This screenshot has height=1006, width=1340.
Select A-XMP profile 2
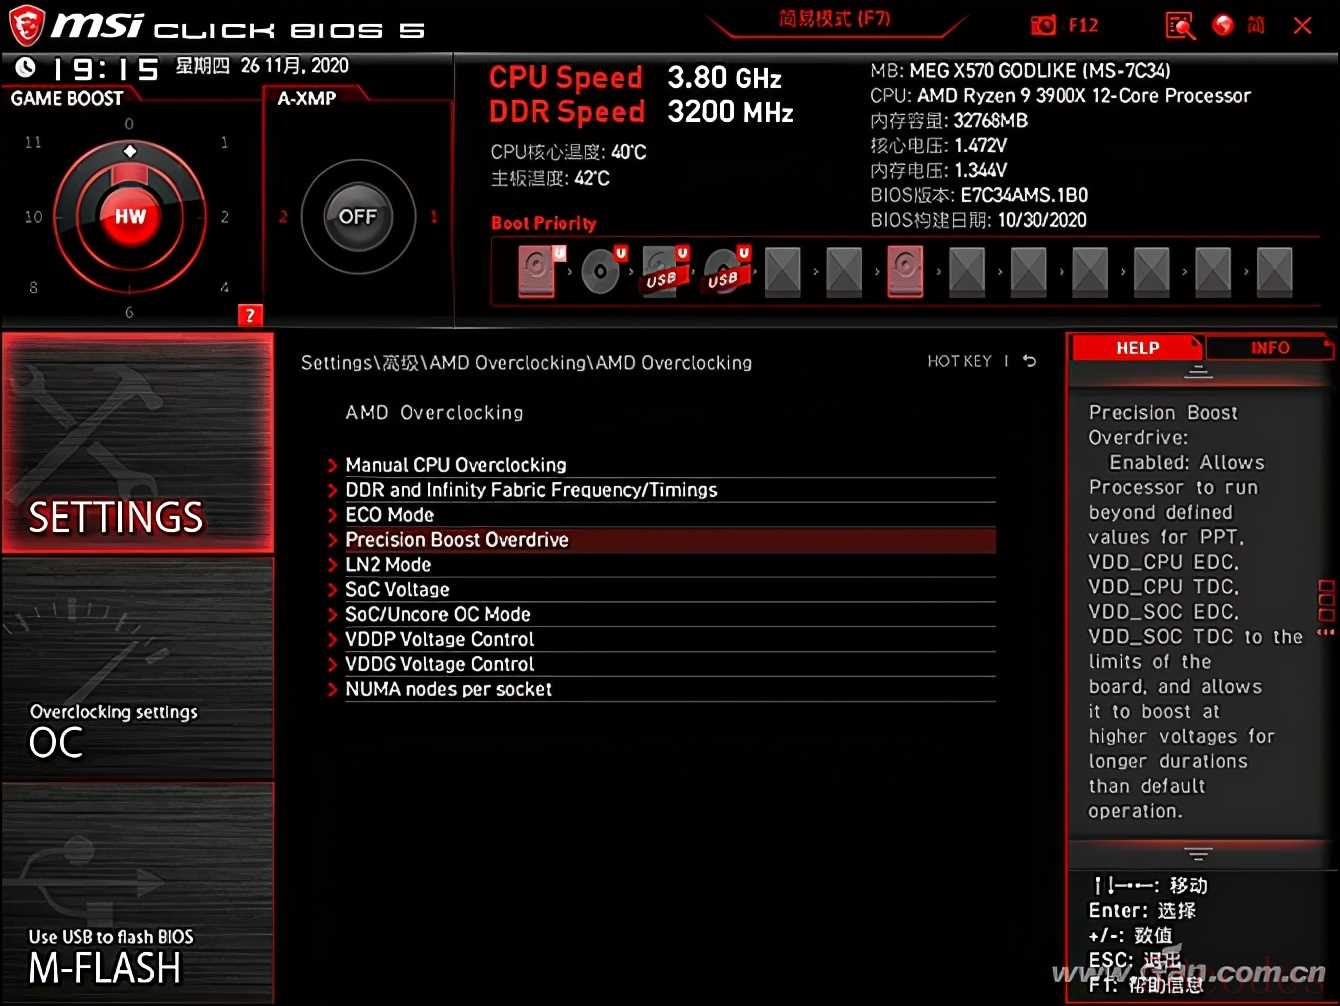pyautogui.click(x=283, y=216)
